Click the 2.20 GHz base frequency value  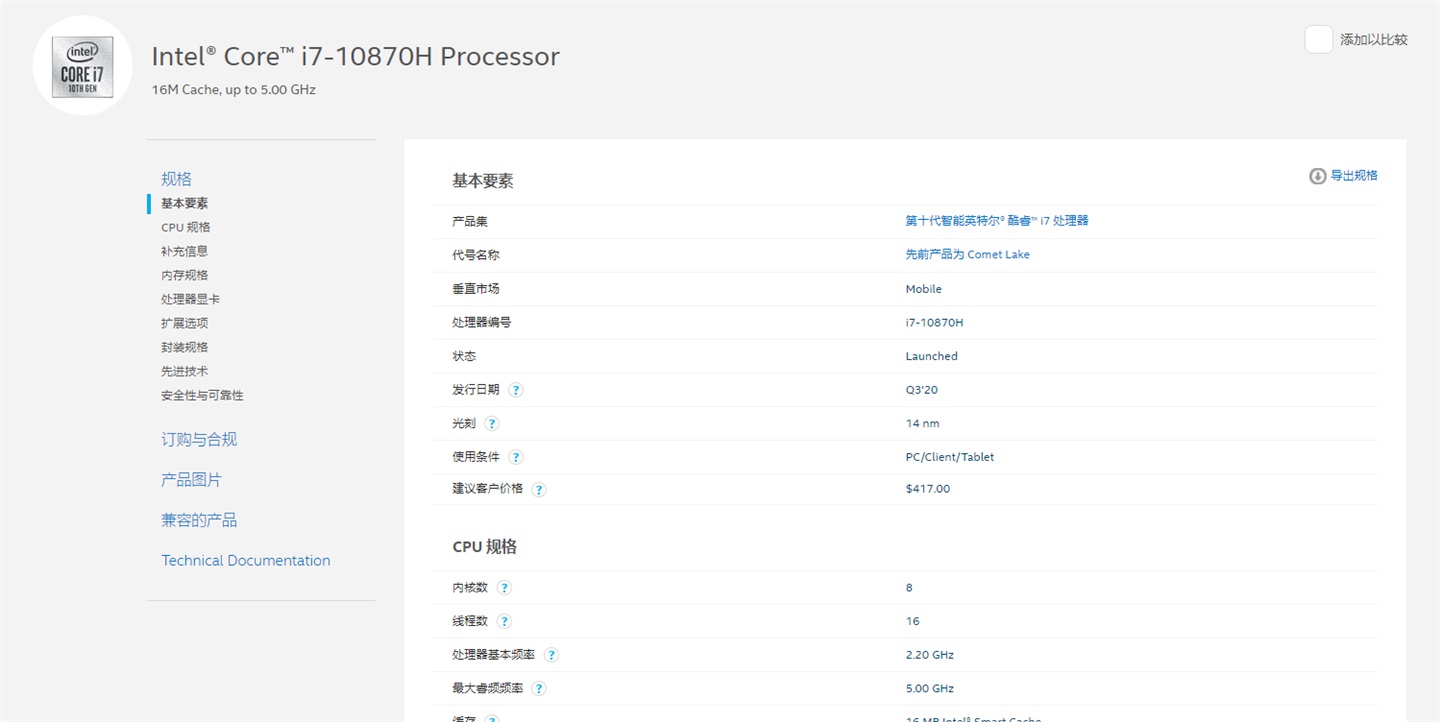930,655
